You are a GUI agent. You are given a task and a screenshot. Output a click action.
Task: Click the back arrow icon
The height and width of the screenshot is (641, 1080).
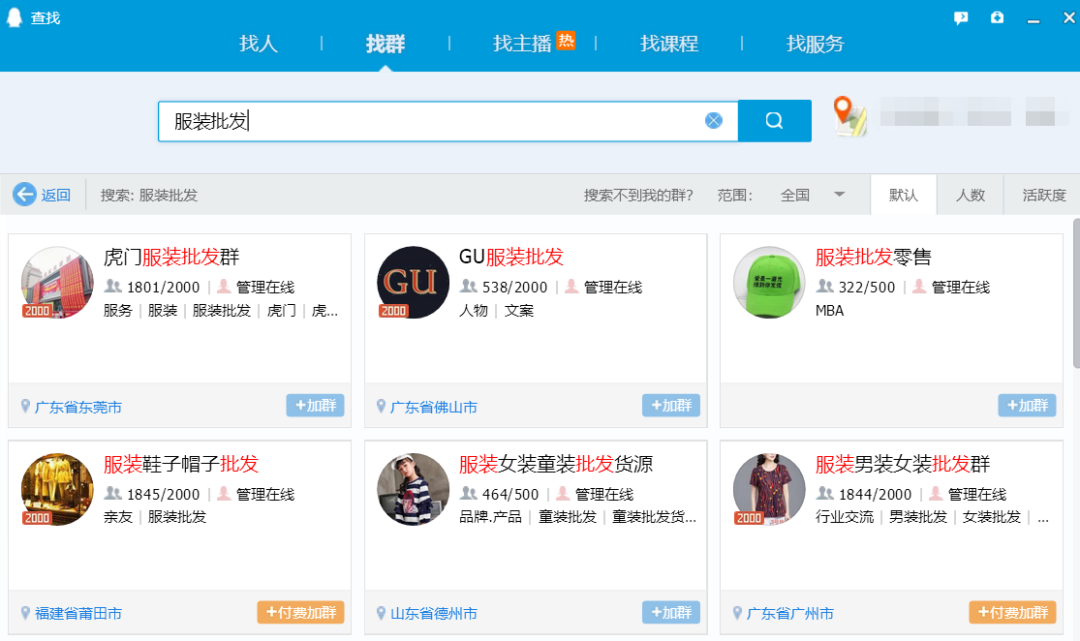(x=25, y=195)
